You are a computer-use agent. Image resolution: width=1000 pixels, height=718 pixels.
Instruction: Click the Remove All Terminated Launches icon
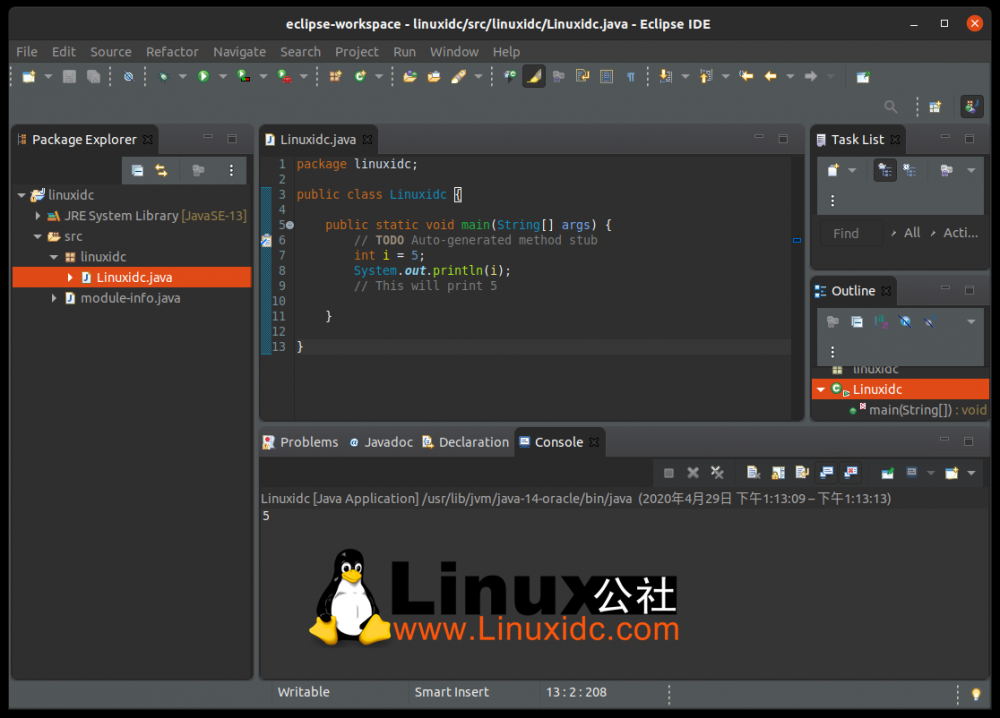[717, 473]
